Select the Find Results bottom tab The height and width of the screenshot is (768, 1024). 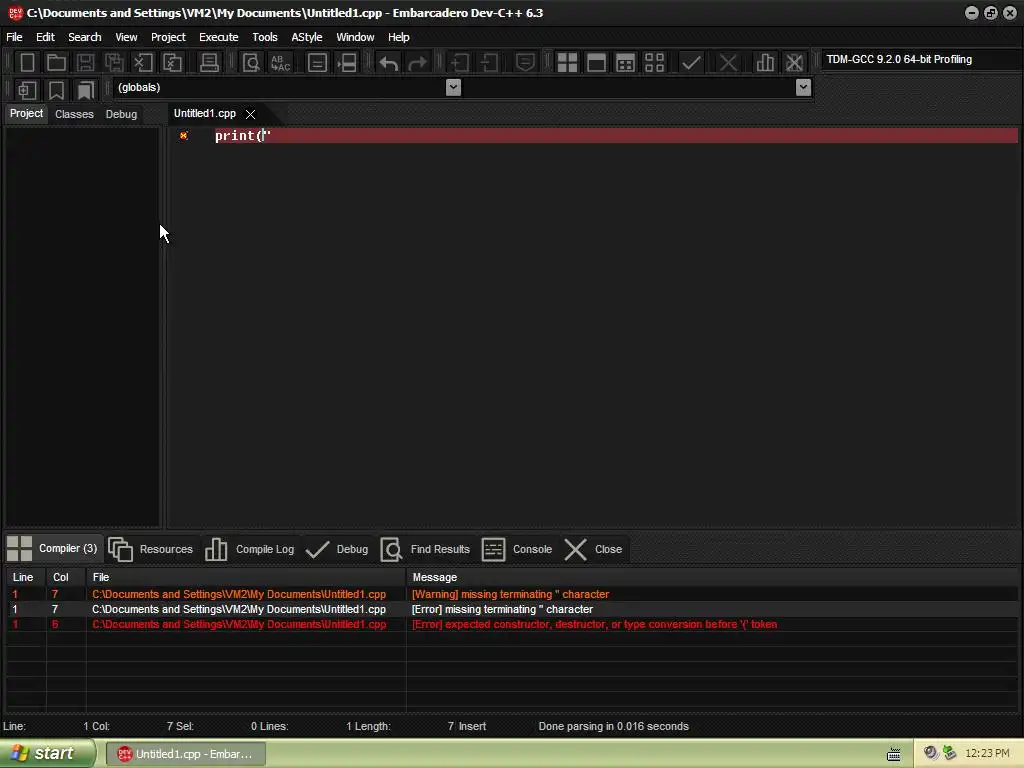[425, 549]
